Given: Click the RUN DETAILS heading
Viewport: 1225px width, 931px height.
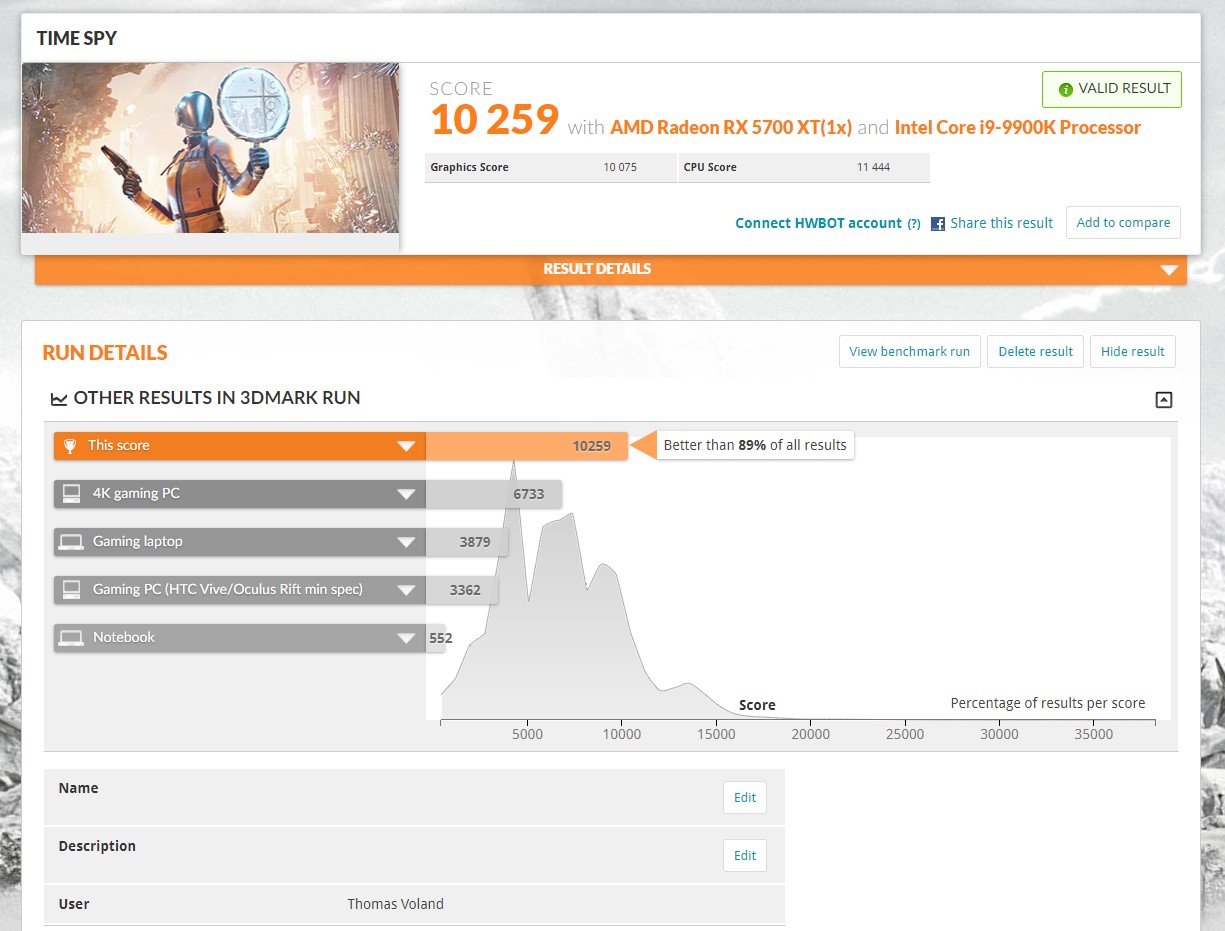Looking at the screenshot, I should click(x=105, y=352).
